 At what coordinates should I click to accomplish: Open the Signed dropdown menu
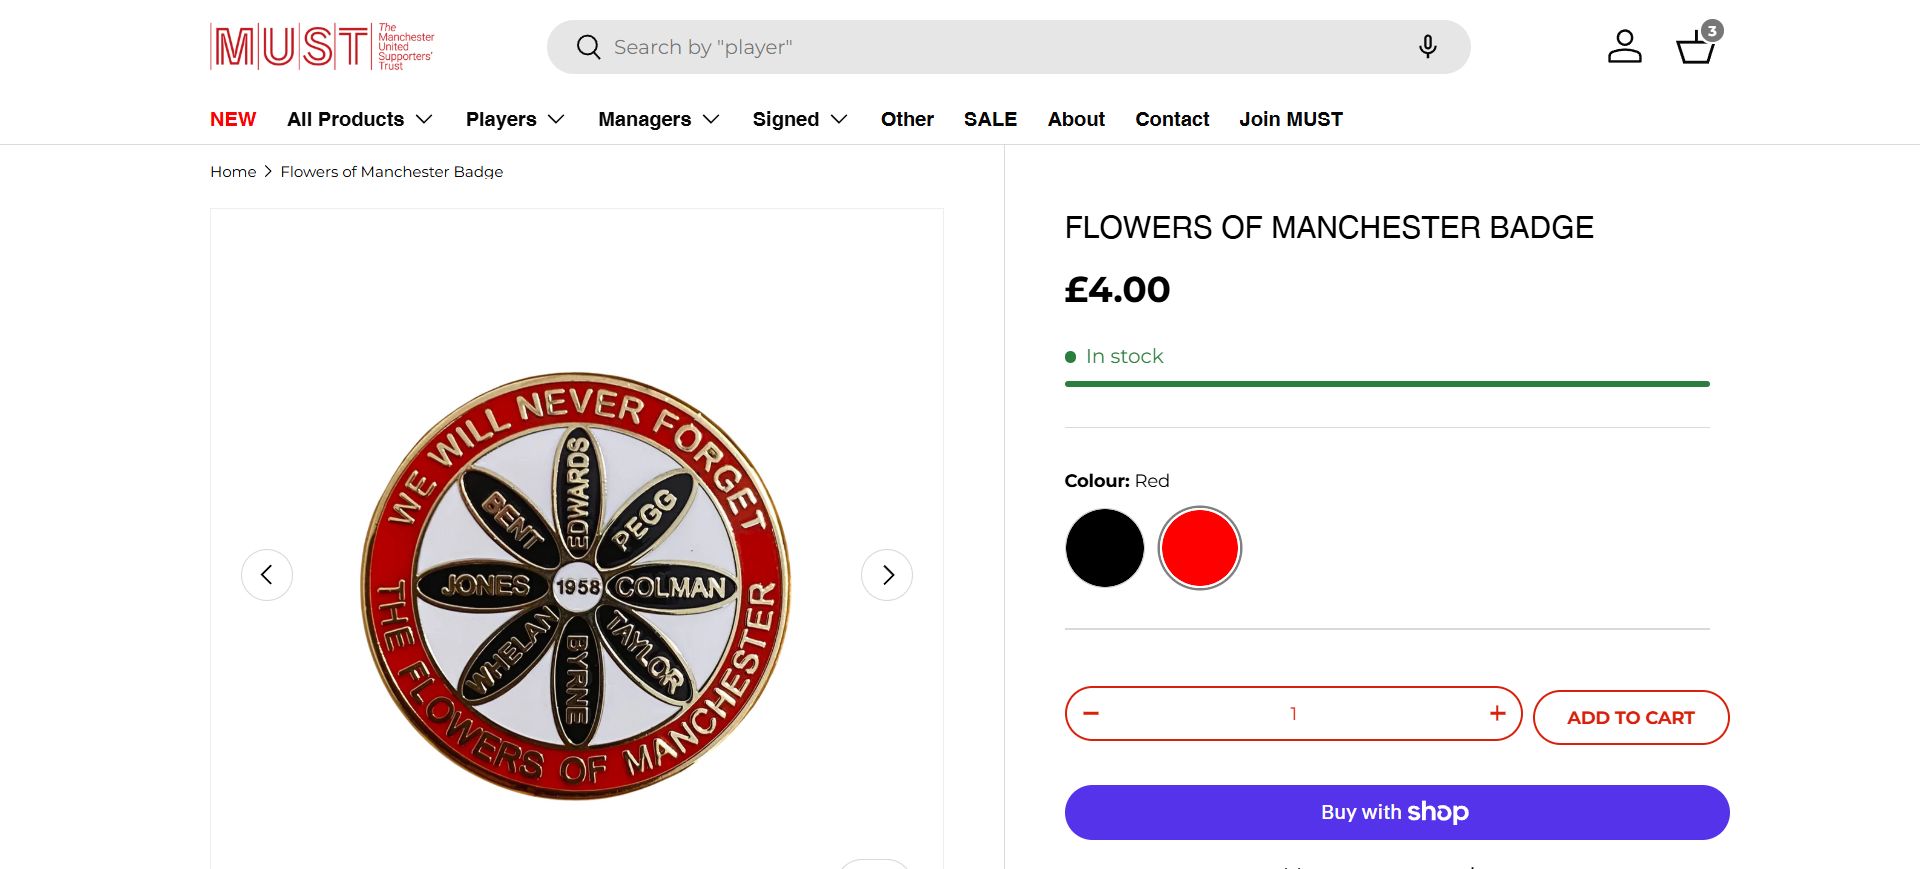(800, 119)
